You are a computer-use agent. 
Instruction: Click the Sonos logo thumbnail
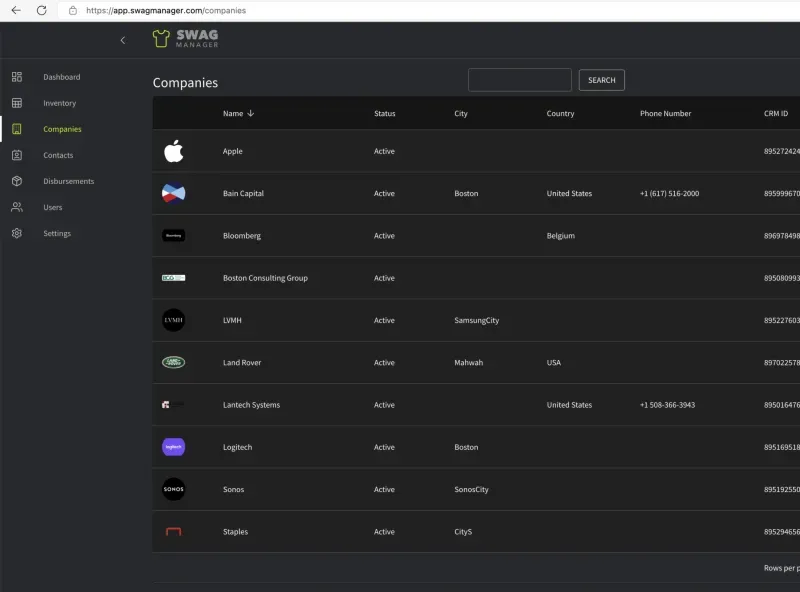coord(173,489)
